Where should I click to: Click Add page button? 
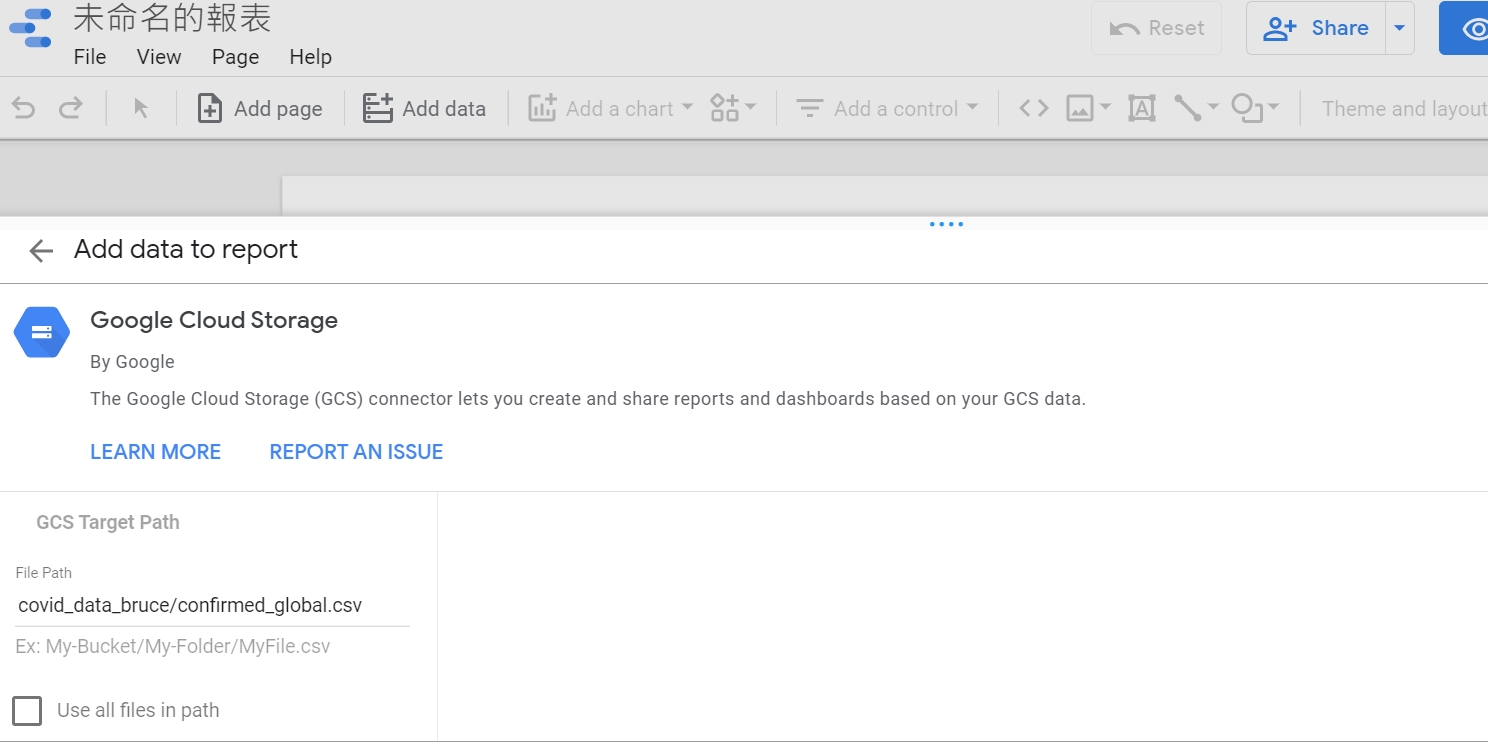click(x=260, y=108)
